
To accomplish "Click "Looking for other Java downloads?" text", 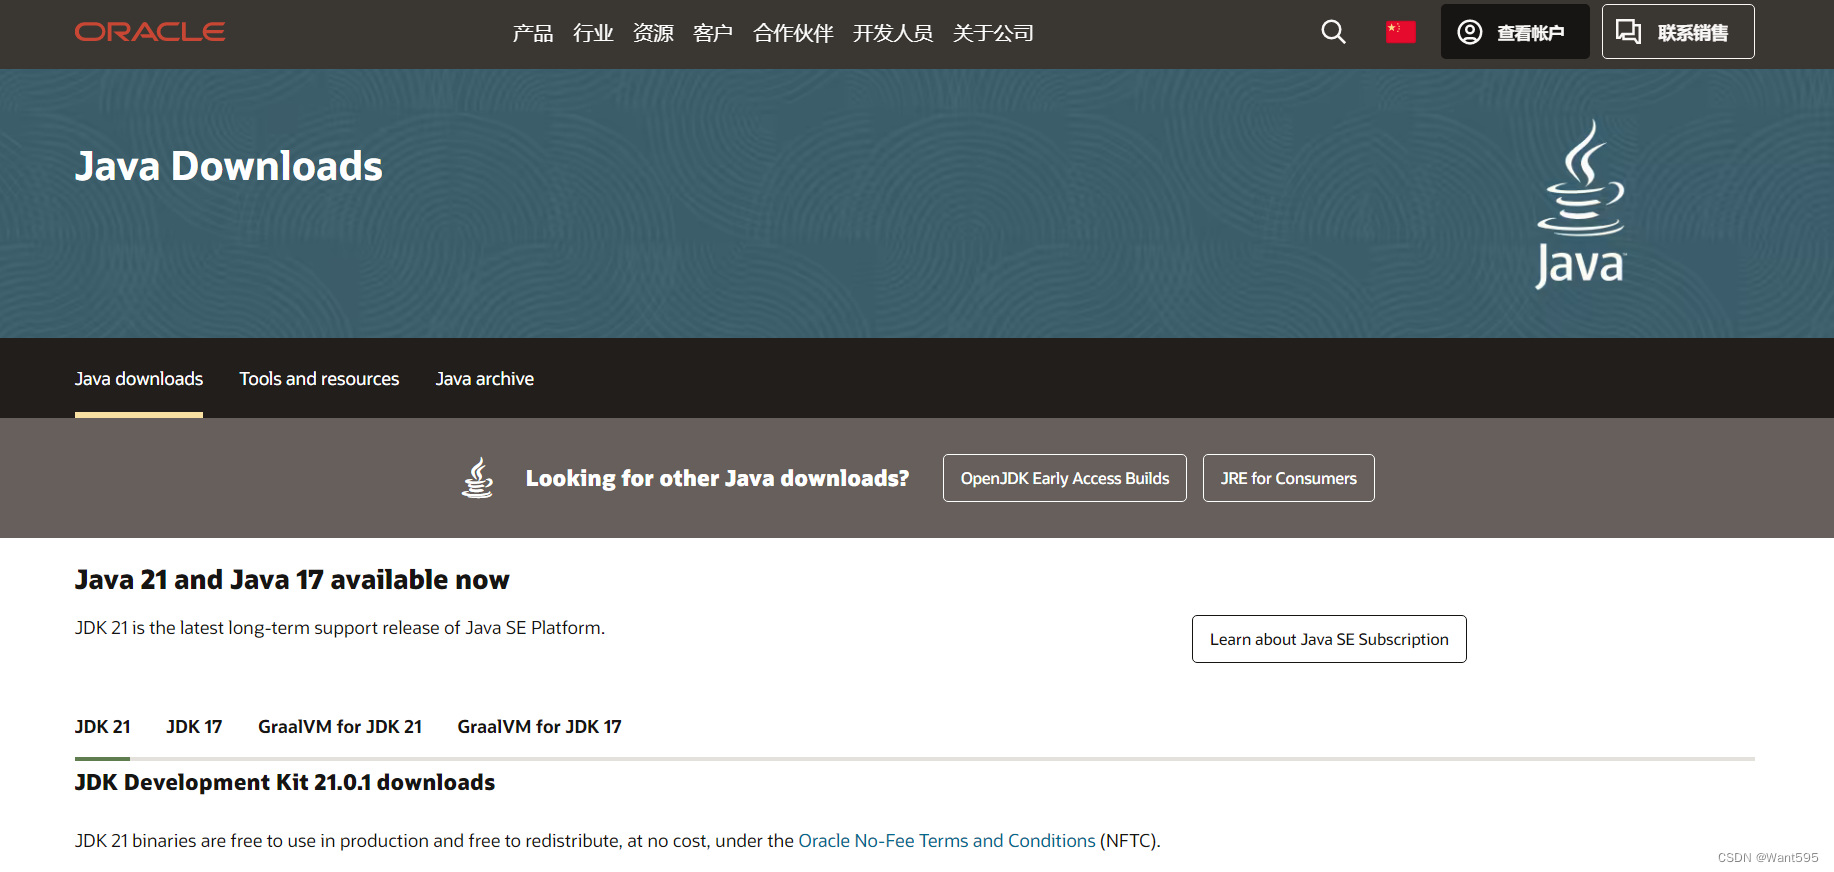I will tap(717, 478).
